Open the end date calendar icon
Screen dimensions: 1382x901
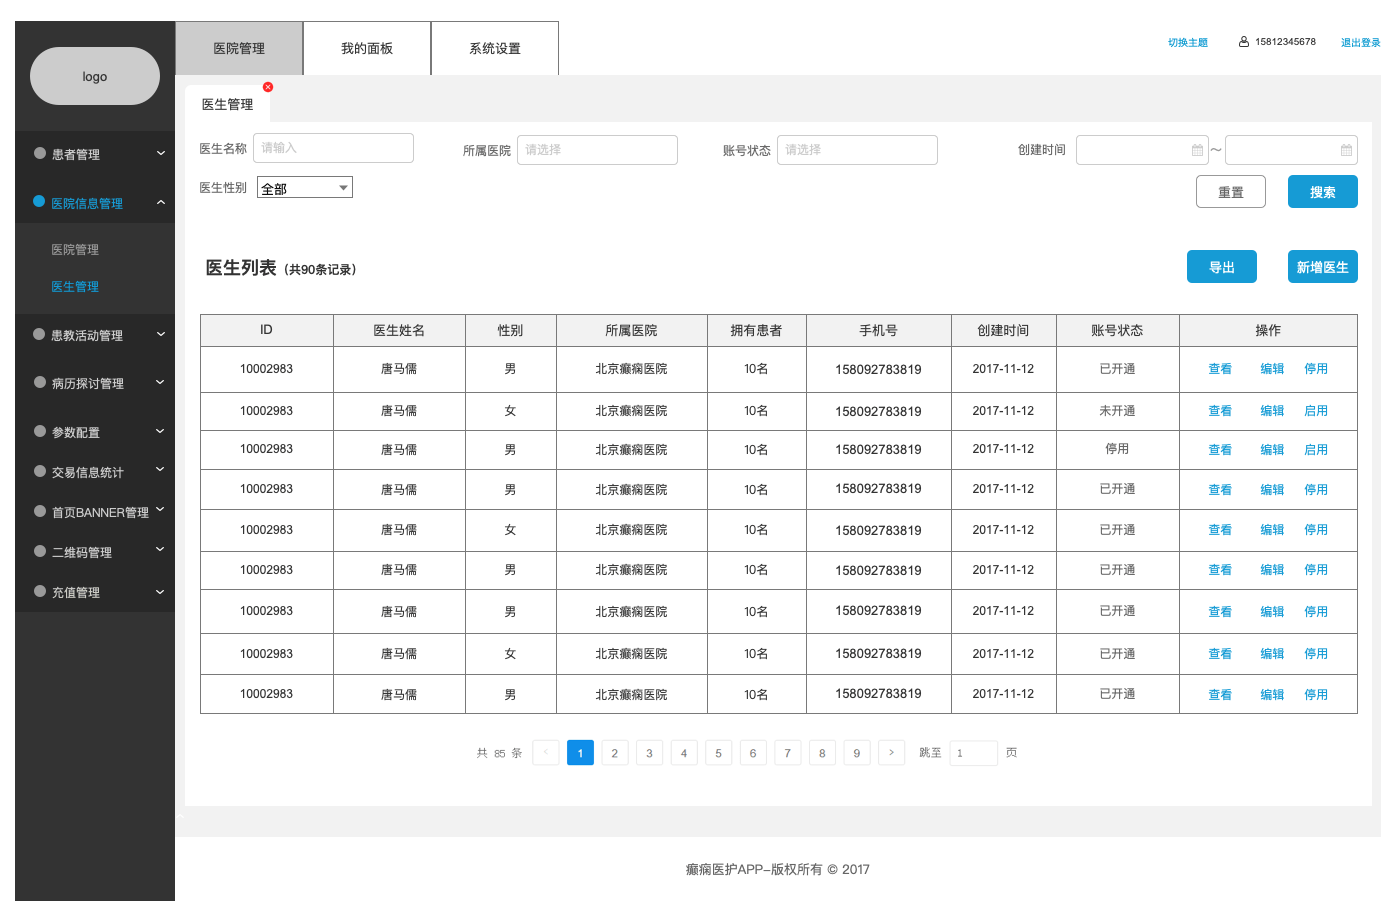tap(1346, 150)
